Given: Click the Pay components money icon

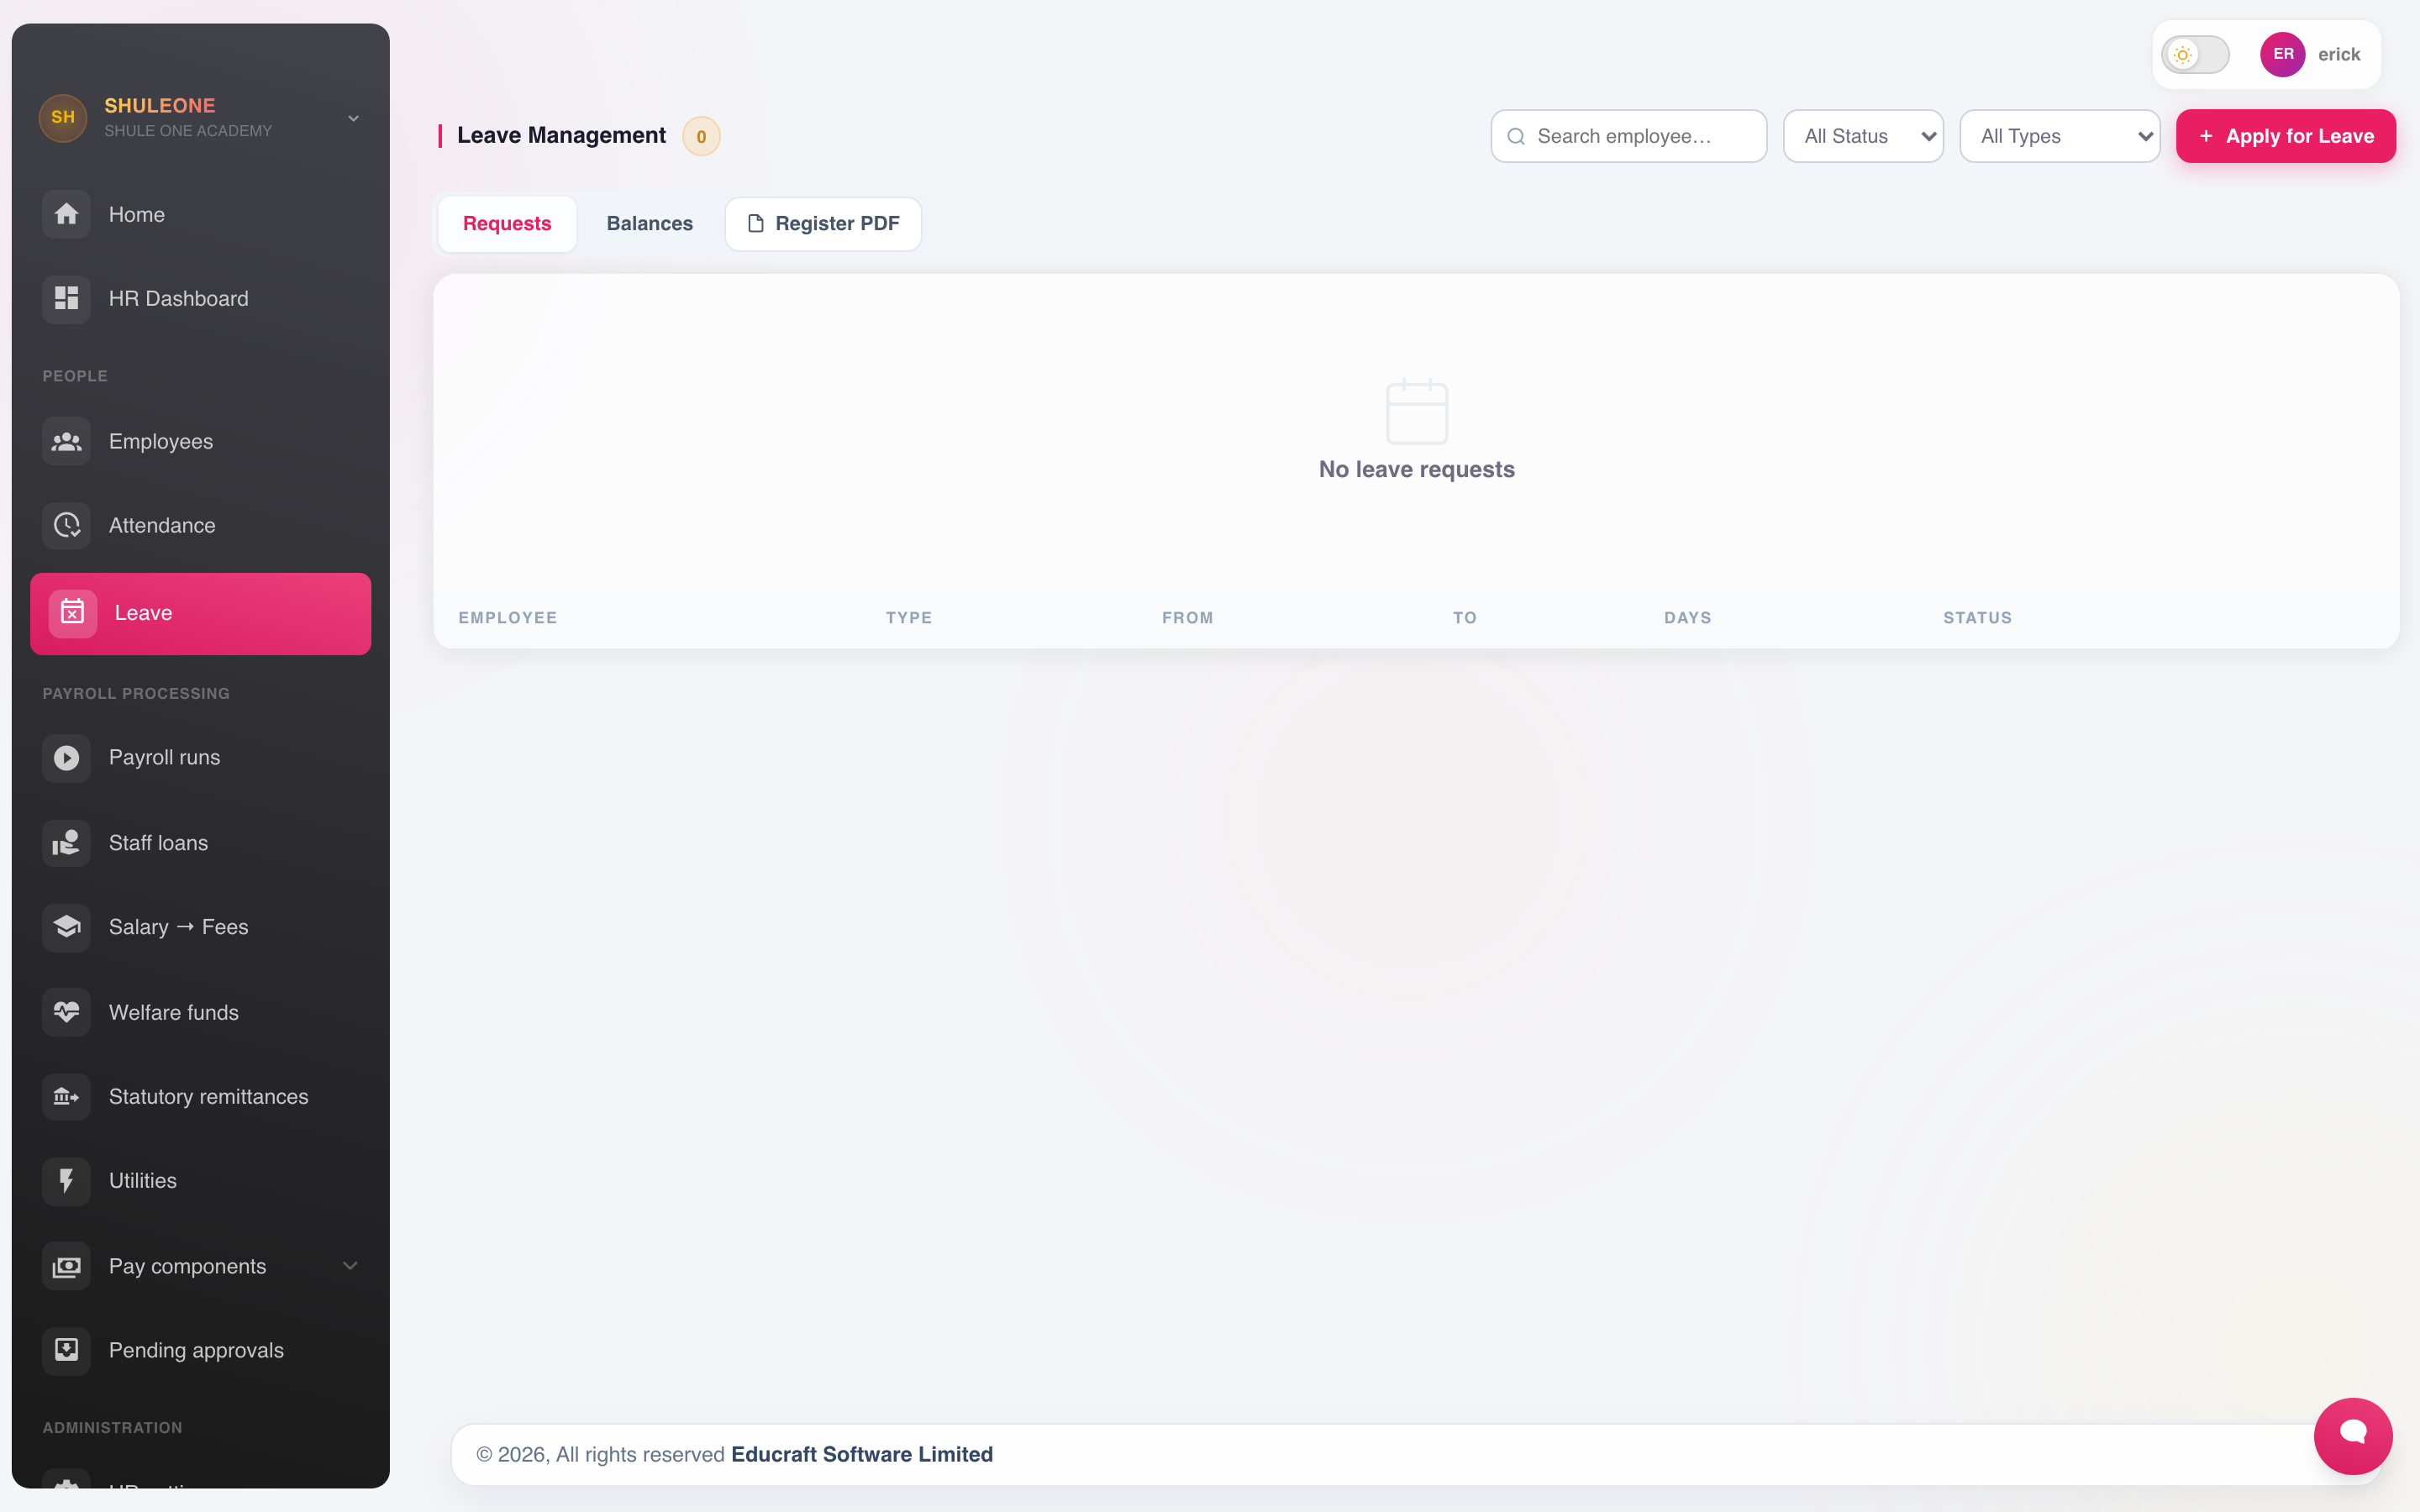Looking at the screenshot, I should pos(66,1266).
